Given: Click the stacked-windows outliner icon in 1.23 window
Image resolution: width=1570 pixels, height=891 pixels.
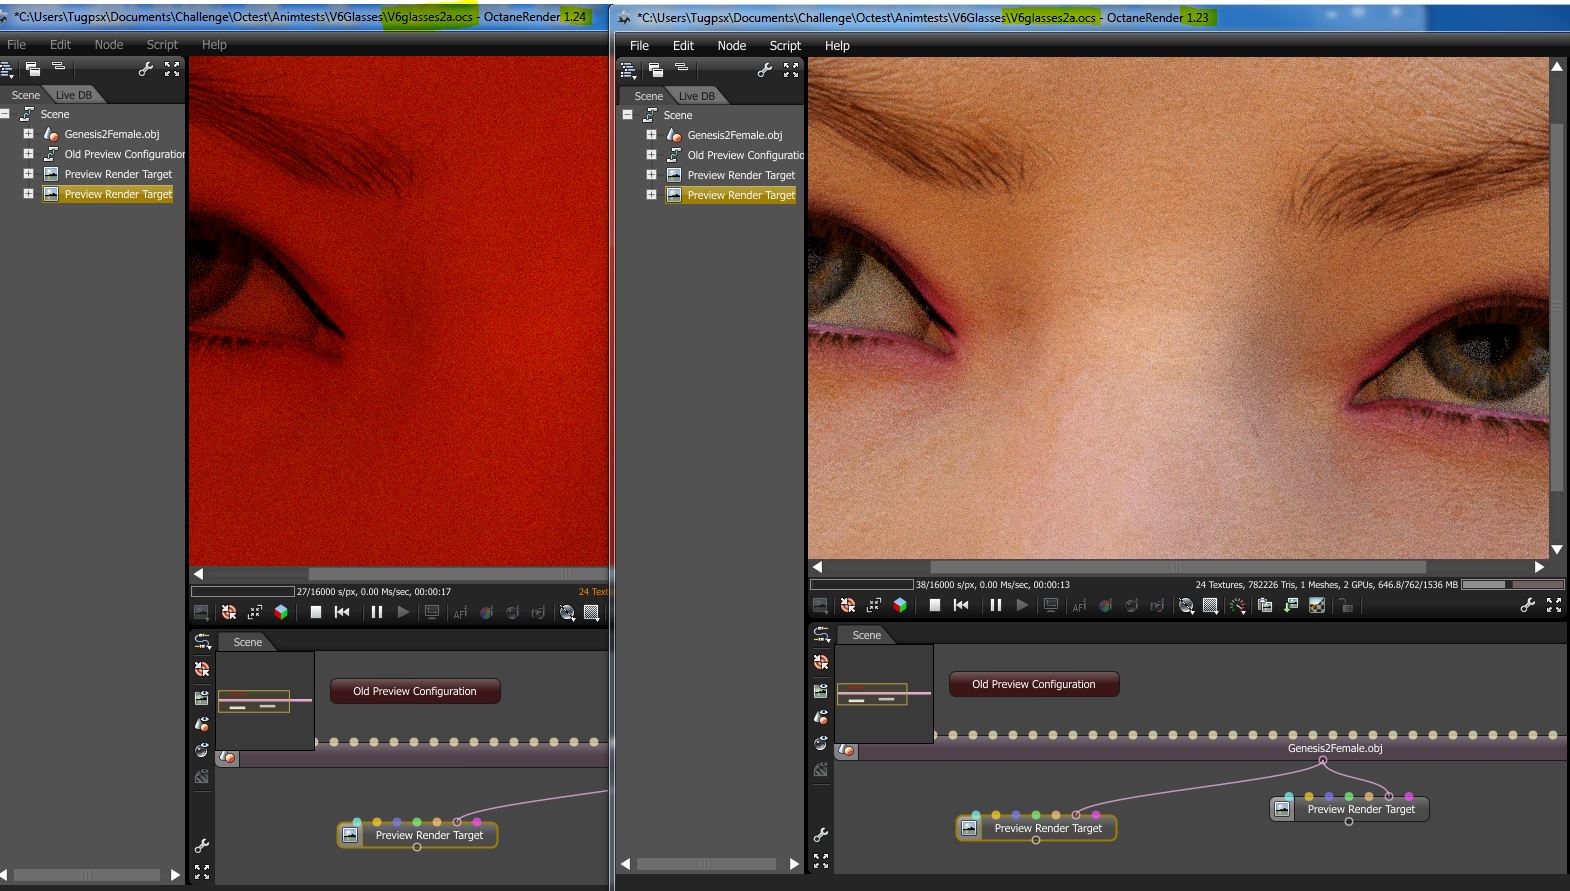Looking at the screenshot, I should point(656,70).
